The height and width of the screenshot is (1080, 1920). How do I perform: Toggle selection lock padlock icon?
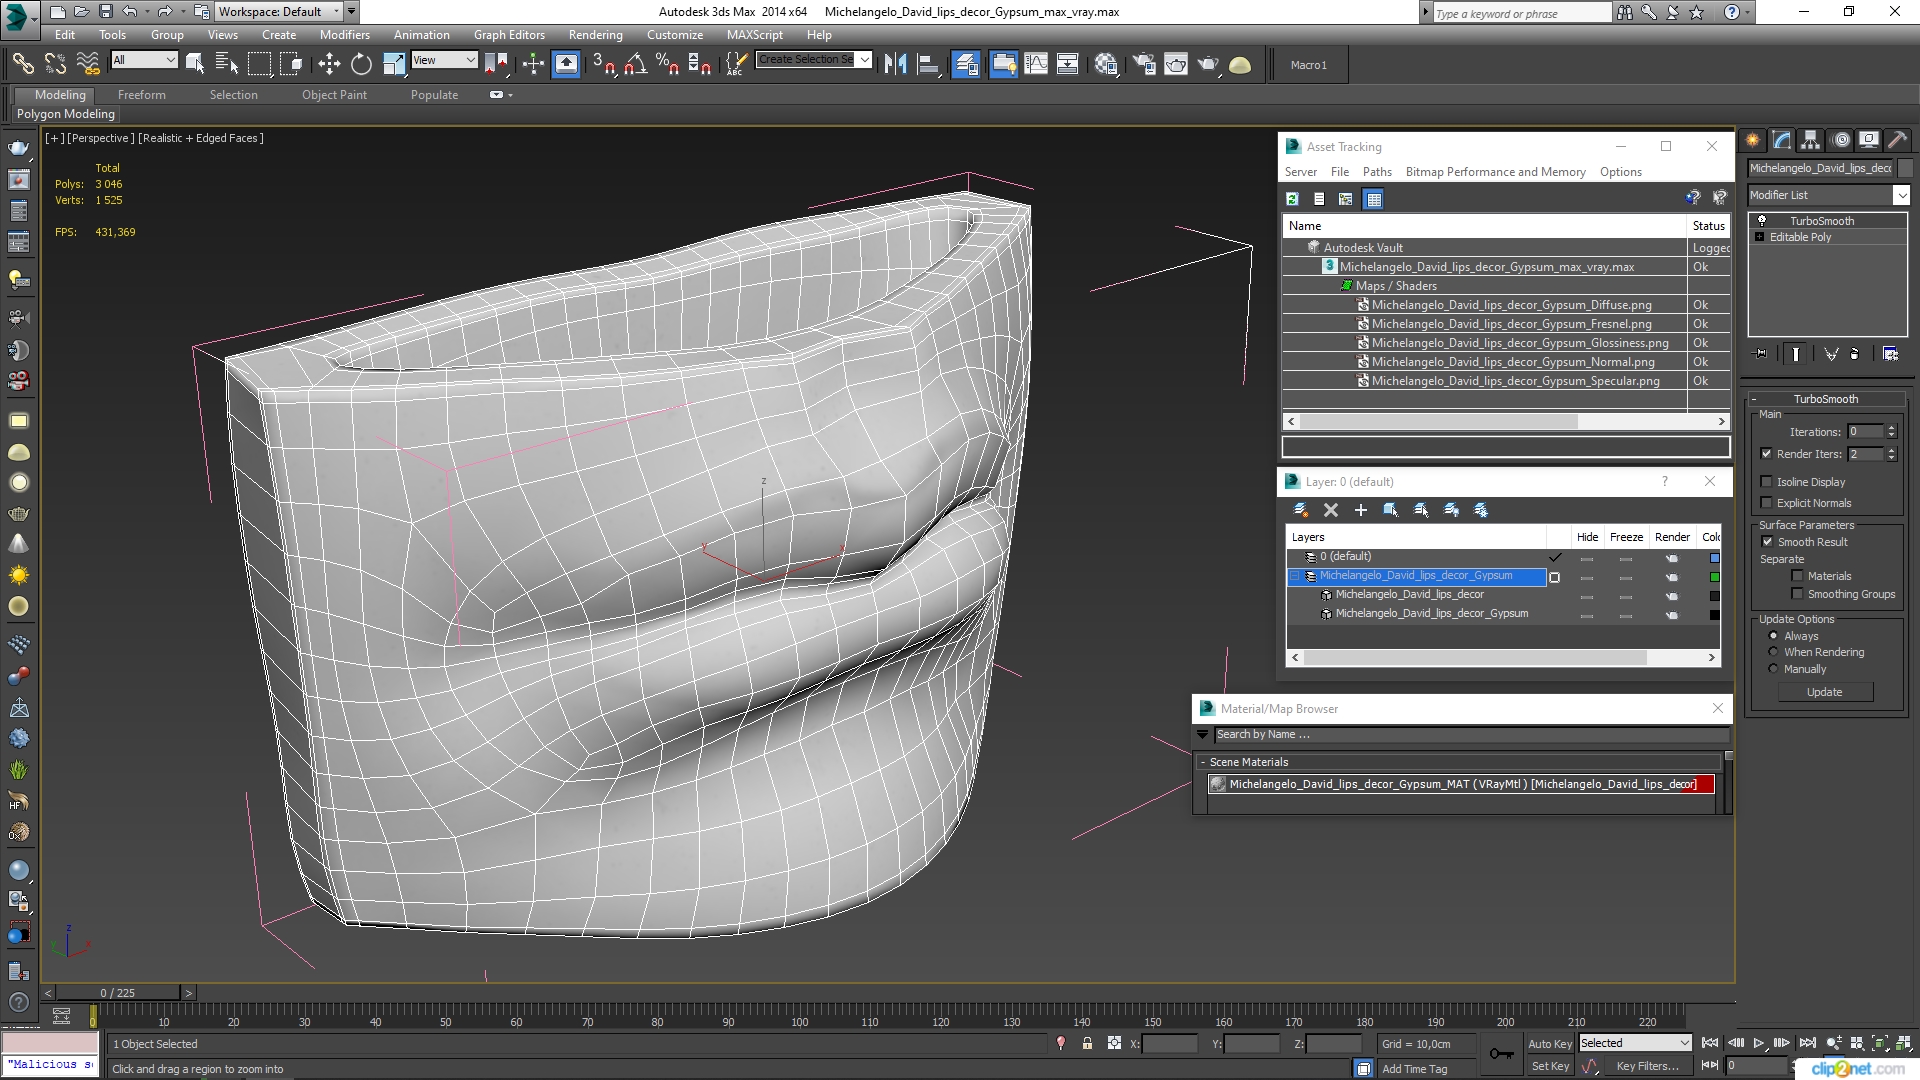pos(1087,1043)
